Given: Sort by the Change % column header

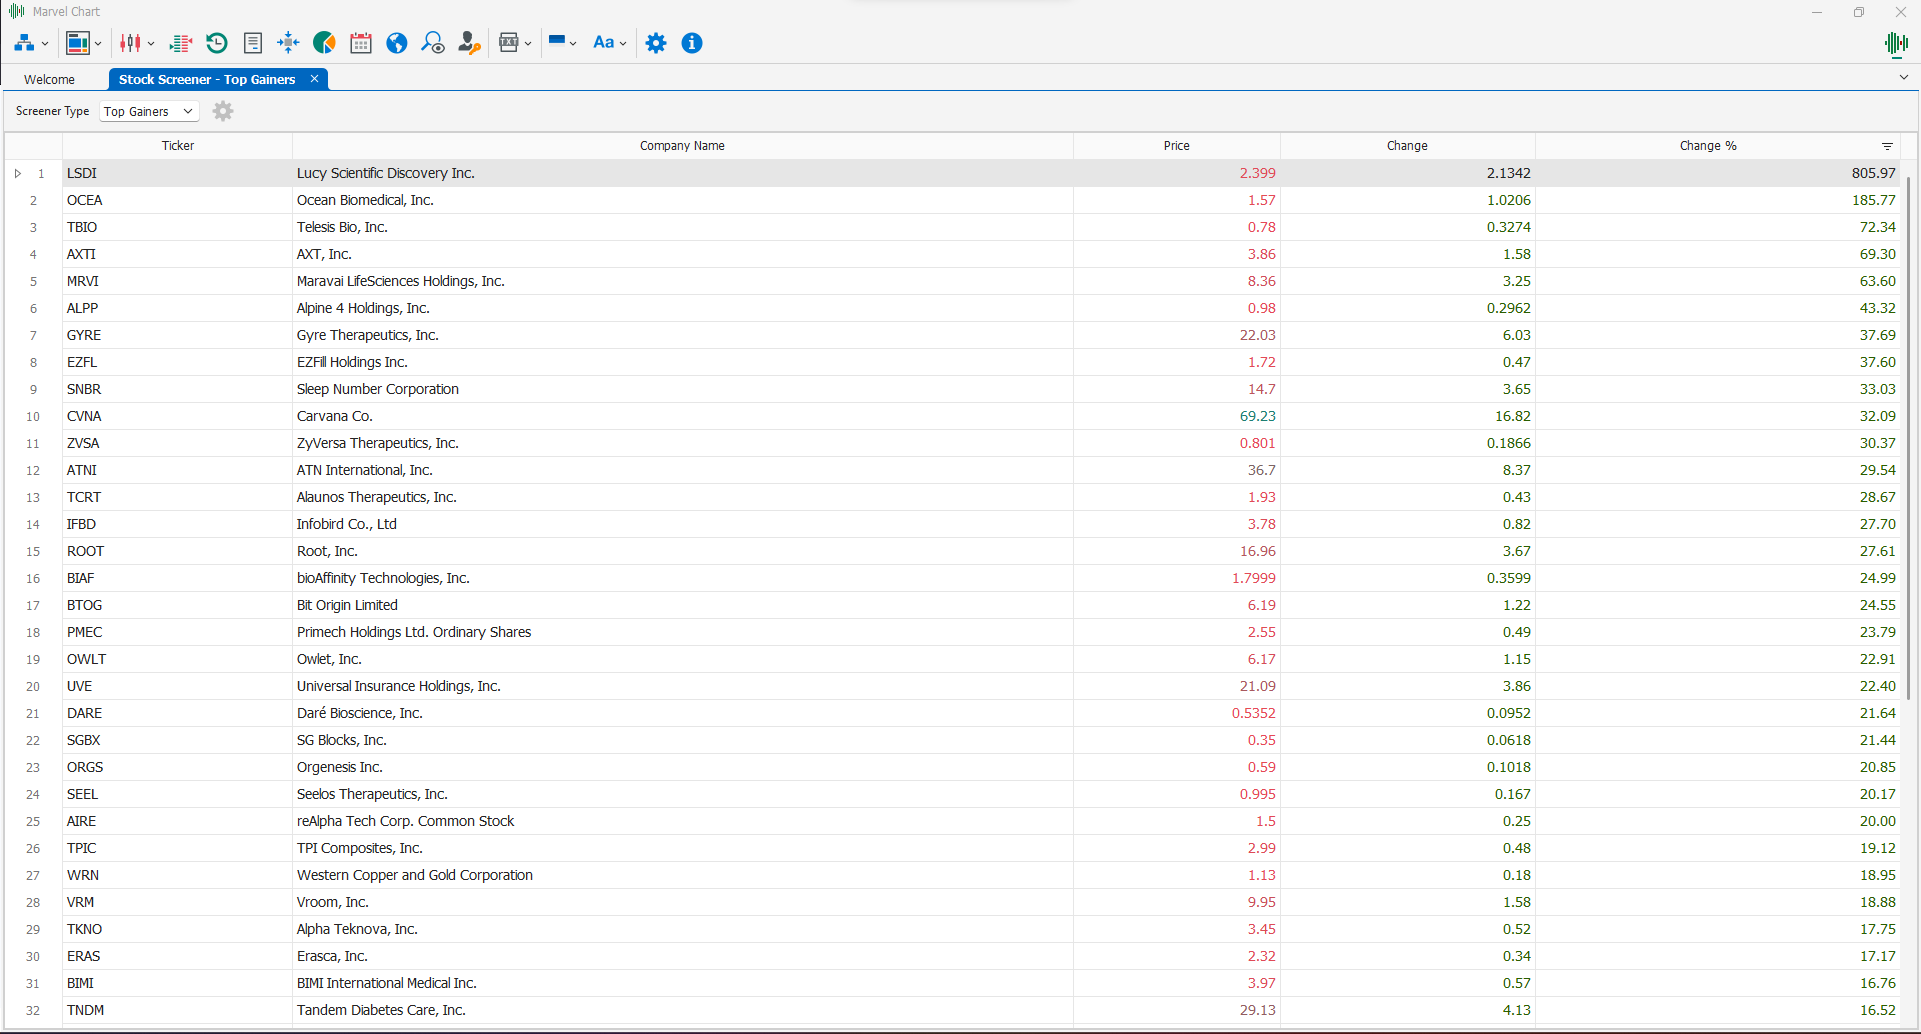Looking at the screenshot, I should tap(1708, 146).
